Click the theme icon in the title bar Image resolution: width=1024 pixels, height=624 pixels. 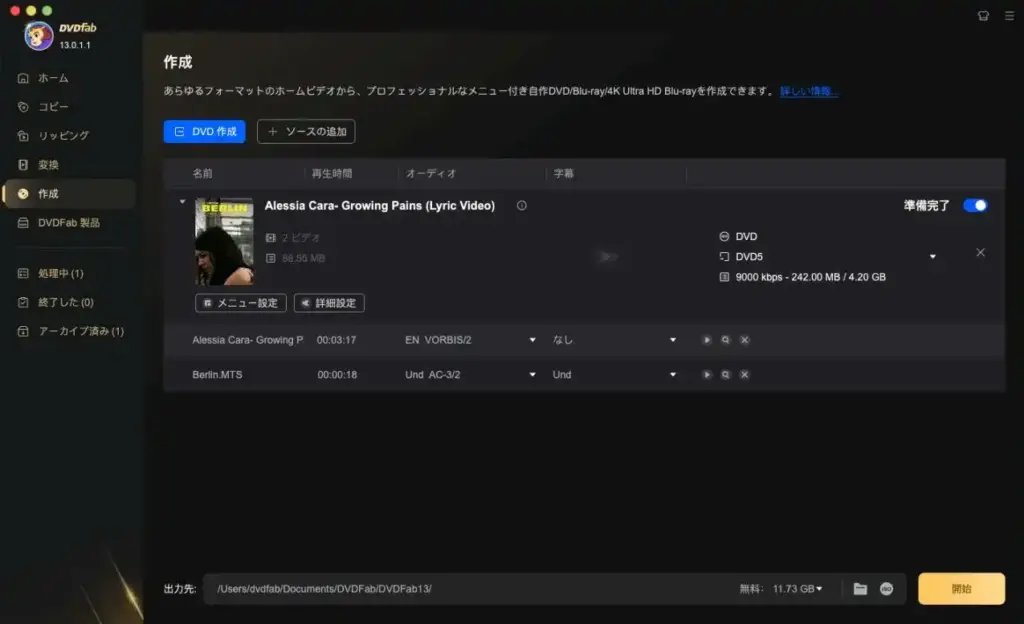(983, 16)
